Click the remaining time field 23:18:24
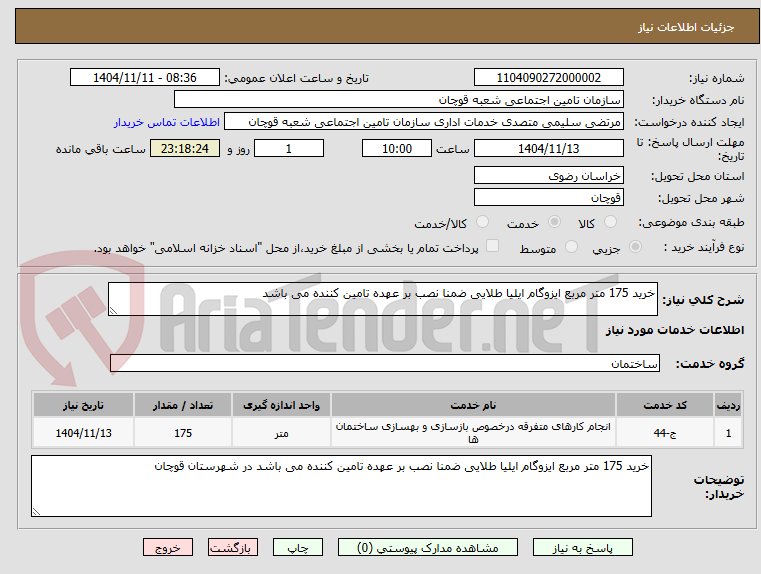Image resolution: width=761 pixels, height=574 pixels. pos(185,148)
